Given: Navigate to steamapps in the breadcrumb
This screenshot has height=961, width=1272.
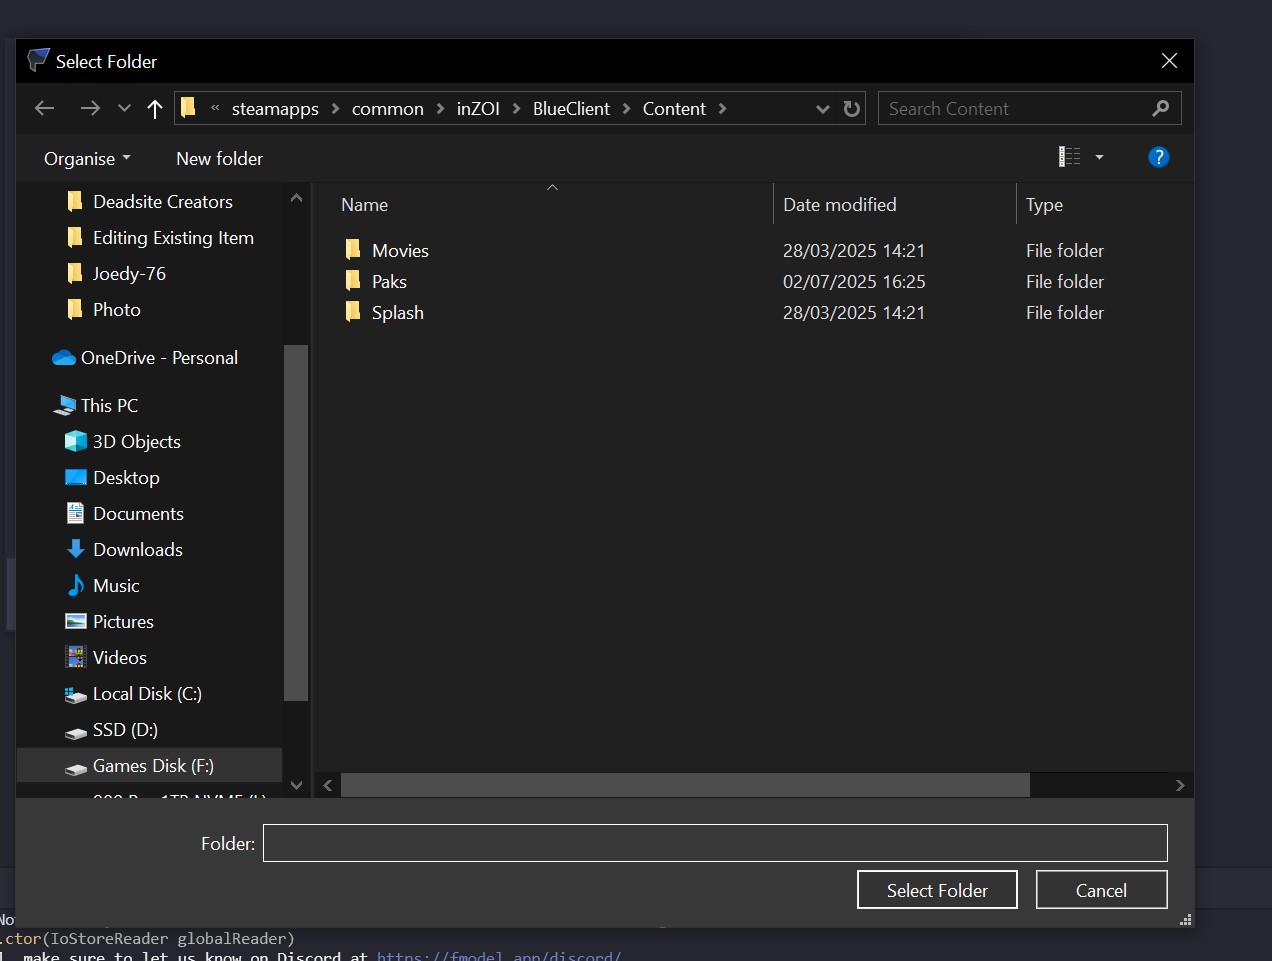Looking at the screenshot, I should pyautogui.click(x=275, y=108).
